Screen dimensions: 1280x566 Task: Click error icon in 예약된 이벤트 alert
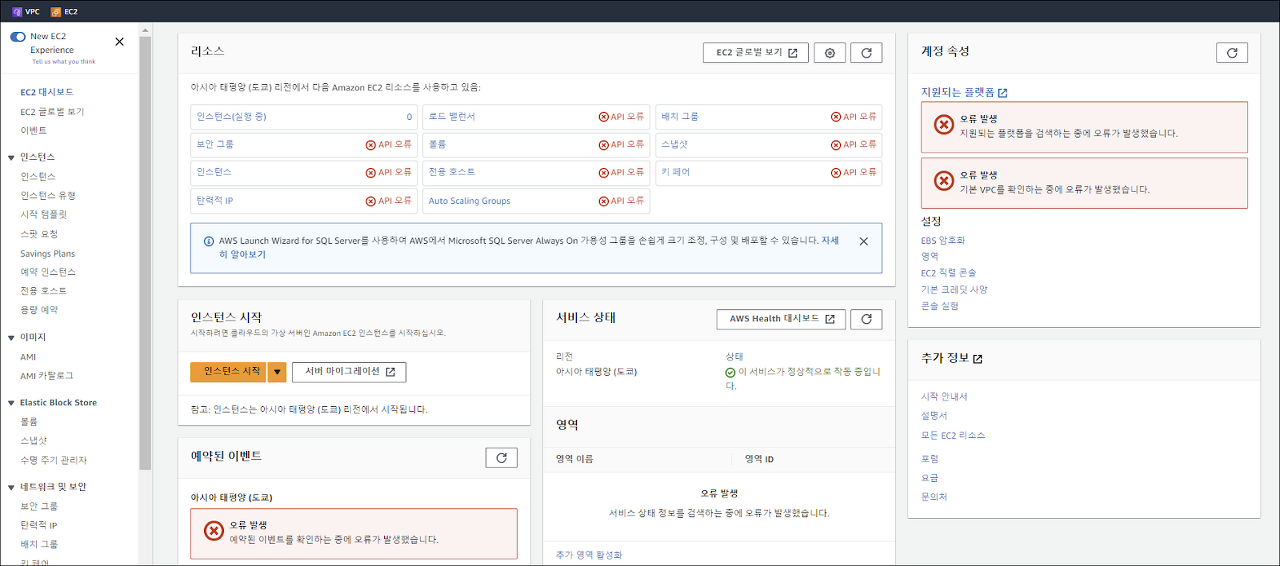pyautogui.click(x=214, y=531)
